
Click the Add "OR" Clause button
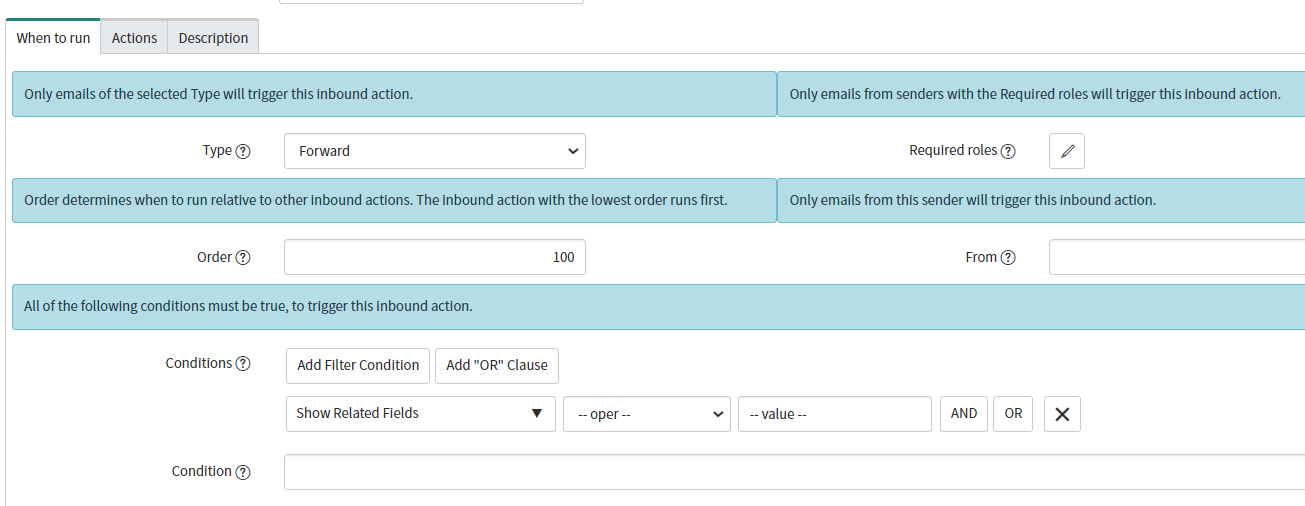pyautogui.click(x=497, y=365)
